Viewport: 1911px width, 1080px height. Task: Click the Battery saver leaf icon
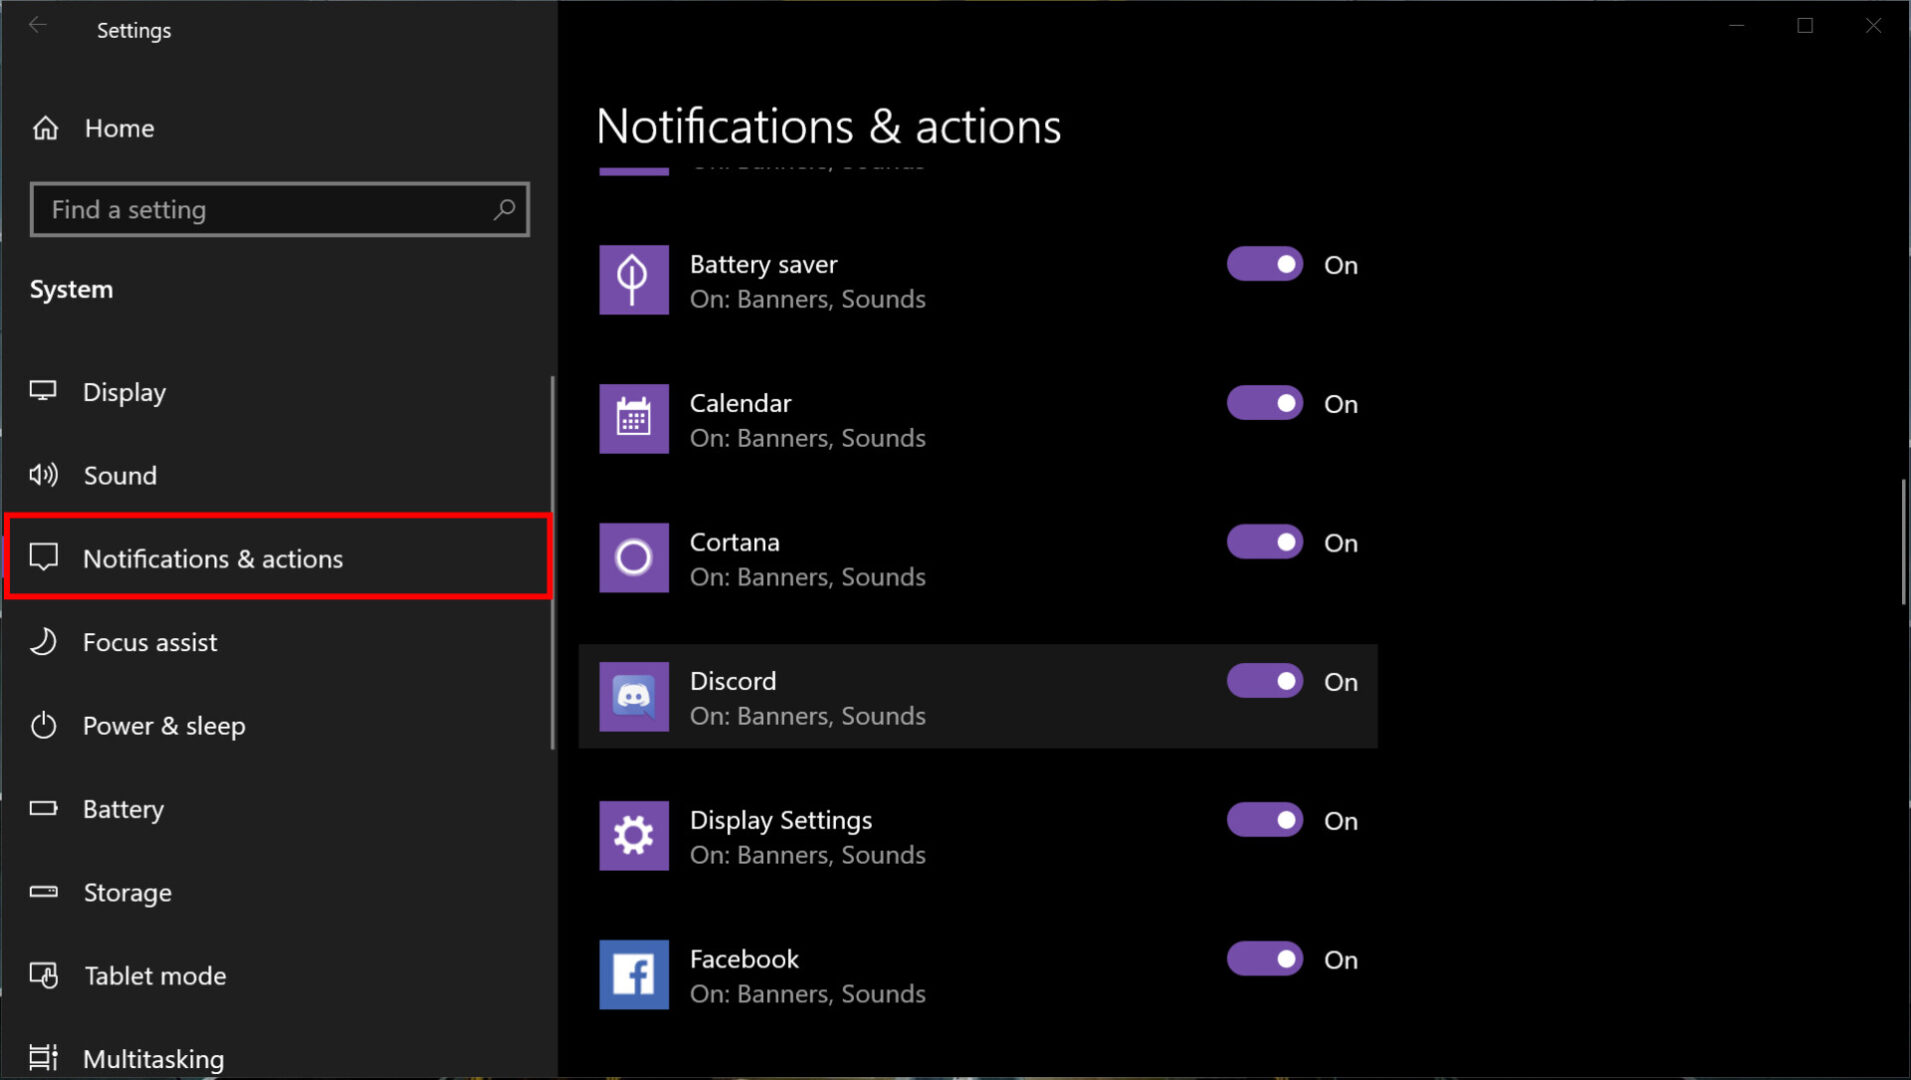[x=633, y=280]
